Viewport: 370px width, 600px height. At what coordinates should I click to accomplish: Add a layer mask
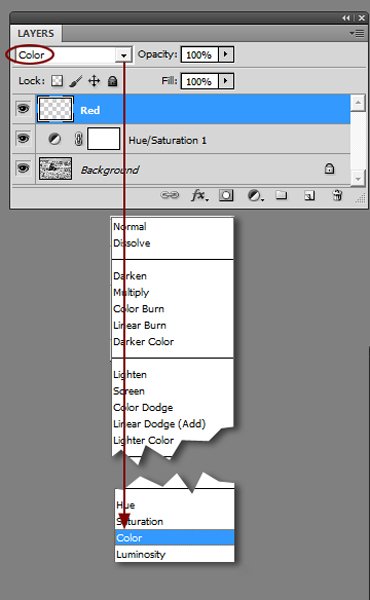(x=226, y=196)
